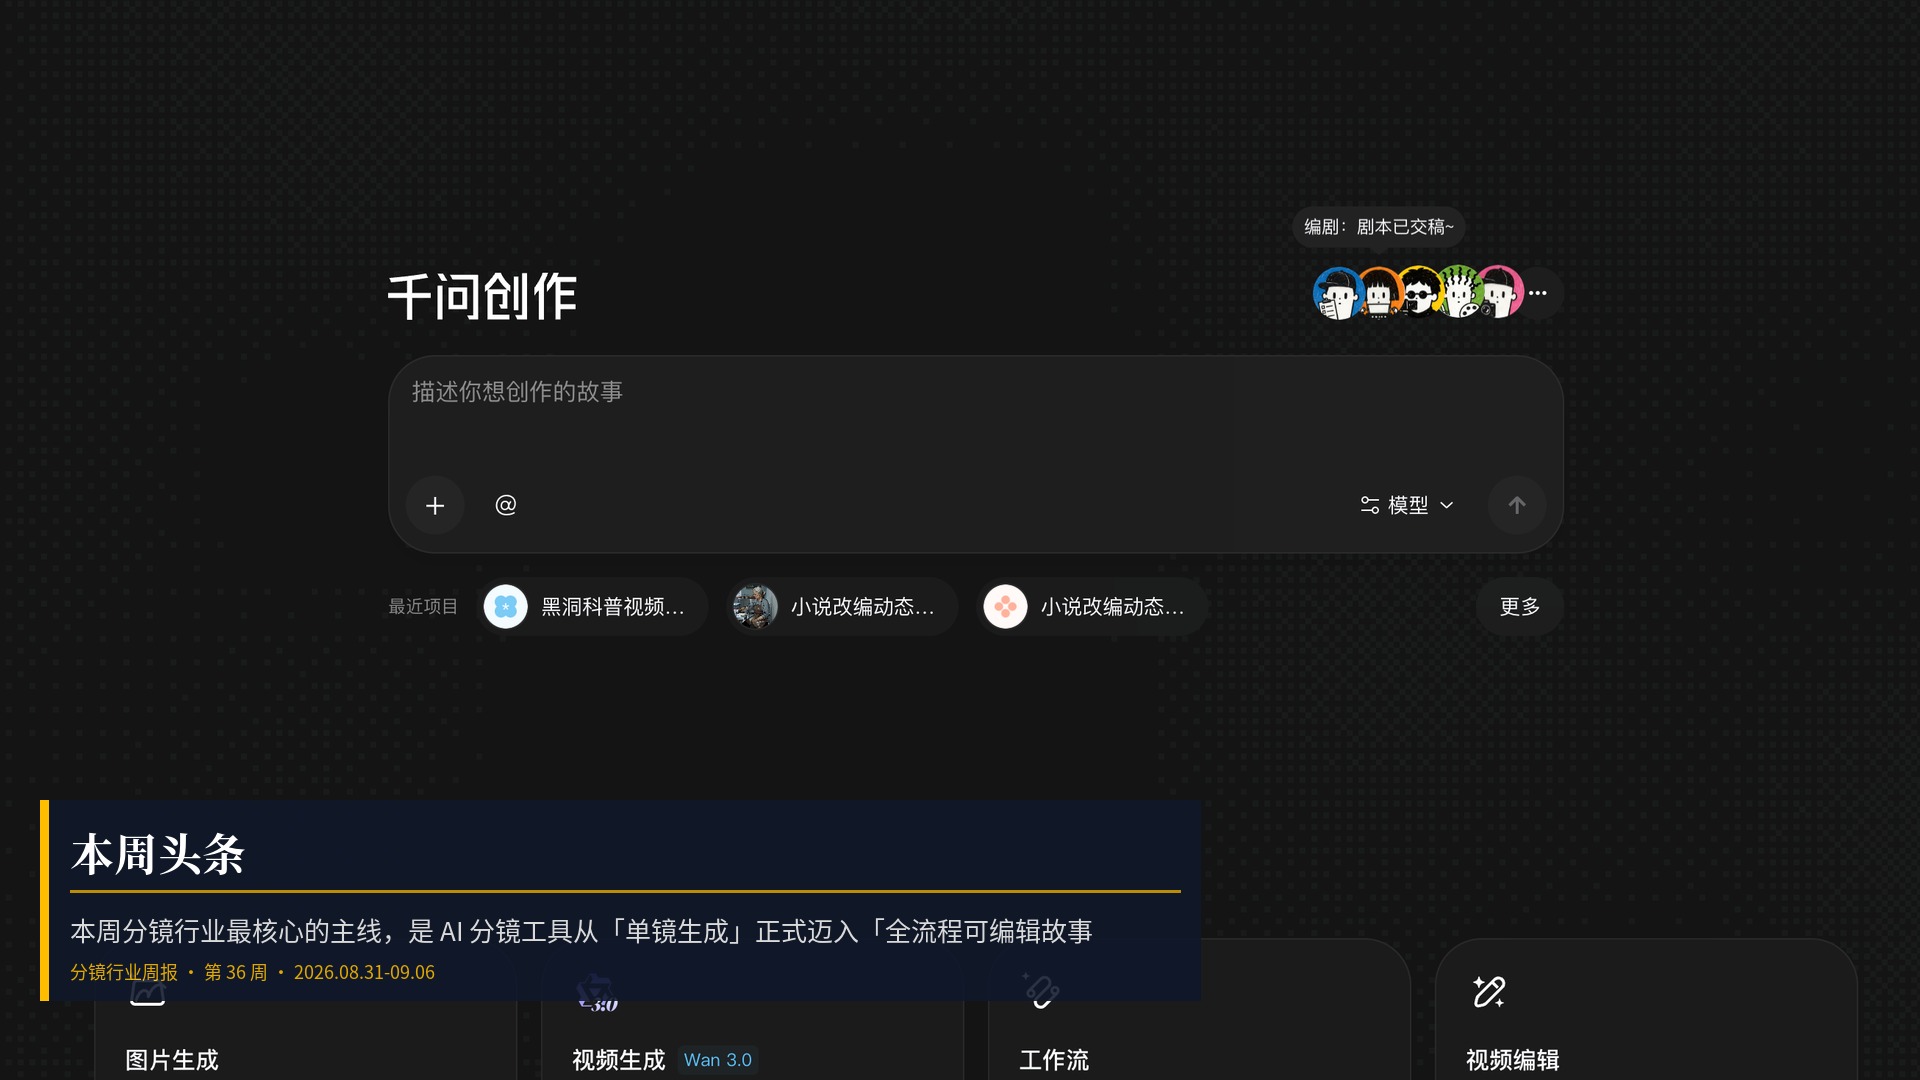
Task: Open 小说改编动态 project with photo thumbnail
Action: 842,607
